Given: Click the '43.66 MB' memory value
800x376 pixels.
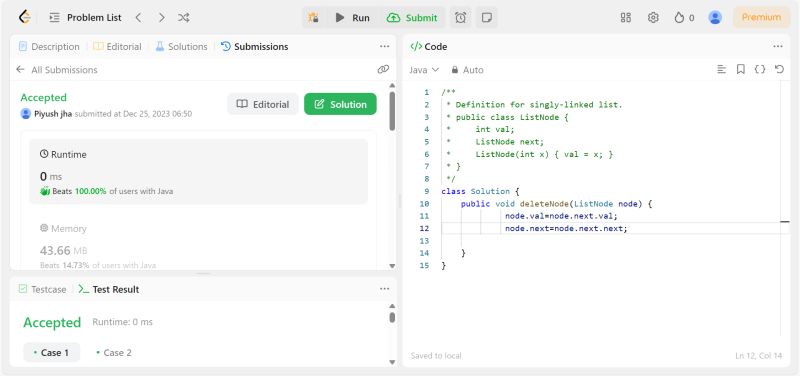Looking at the screenshot, I should (64, 250).
